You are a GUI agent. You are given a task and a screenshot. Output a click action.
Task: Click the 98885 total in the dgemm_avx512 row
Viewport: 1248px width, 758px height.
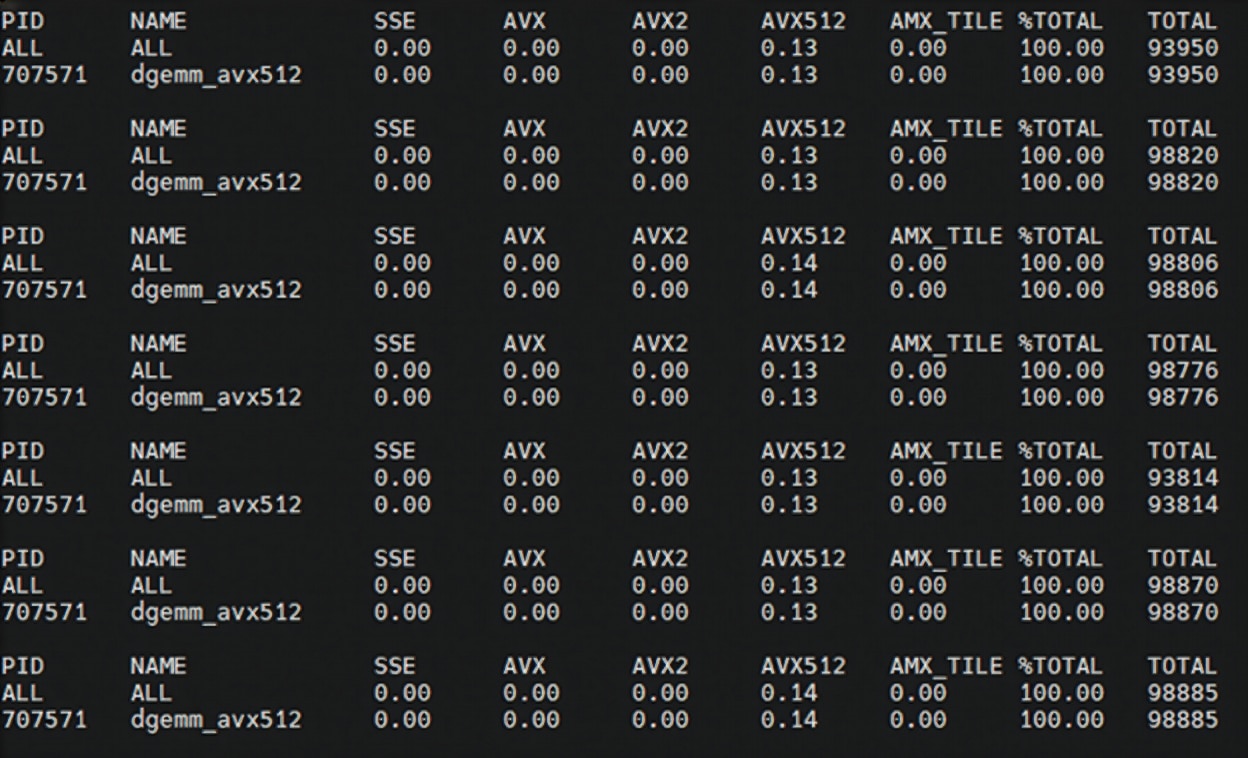tap(1182, 720)
